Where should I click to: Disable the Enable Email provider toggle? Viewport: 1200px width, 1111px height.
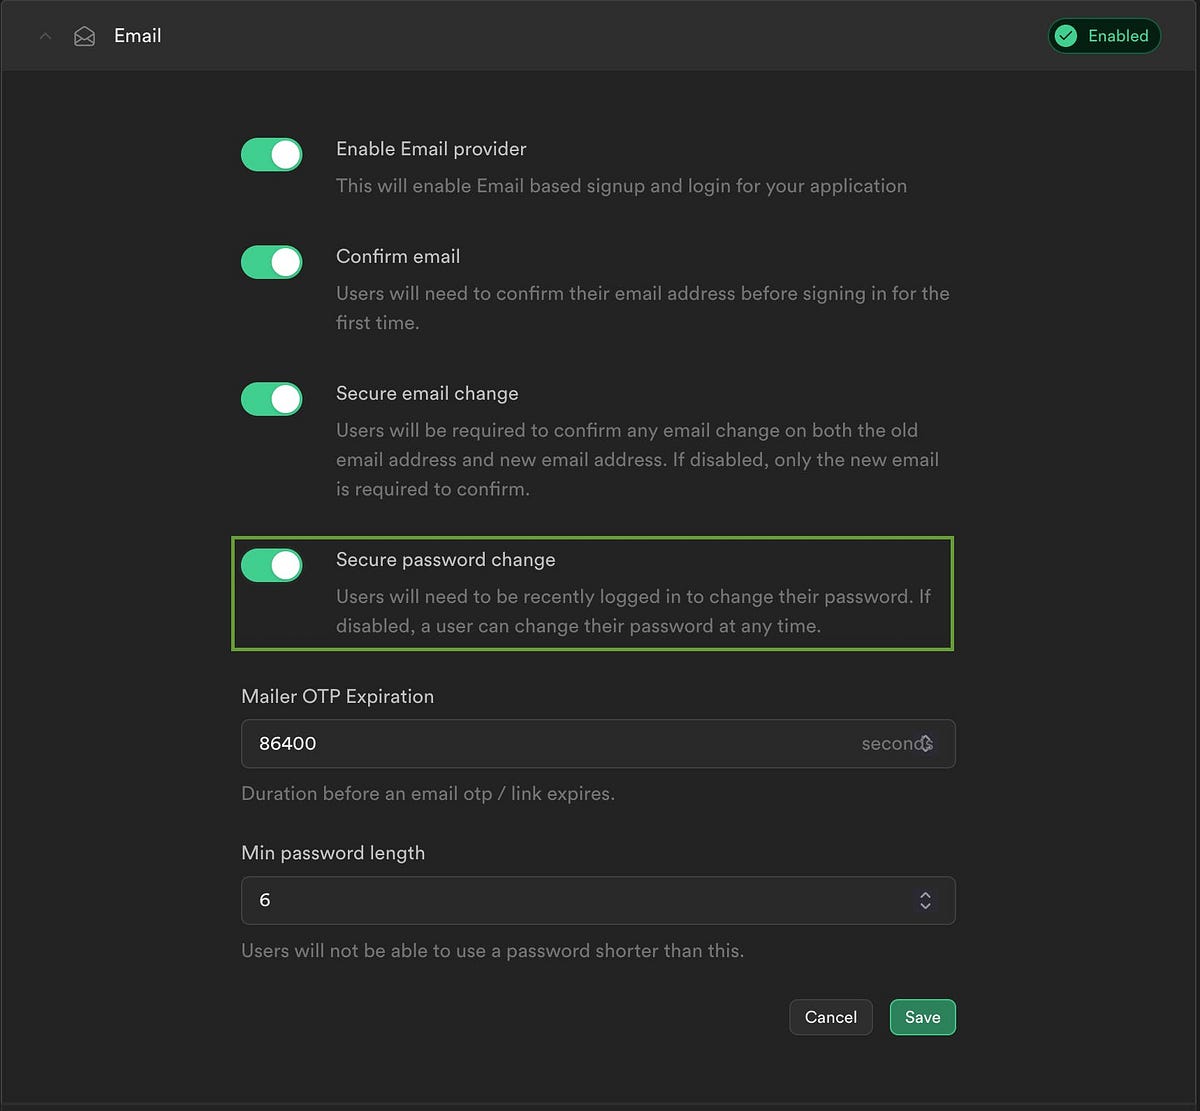pos(271,154)
